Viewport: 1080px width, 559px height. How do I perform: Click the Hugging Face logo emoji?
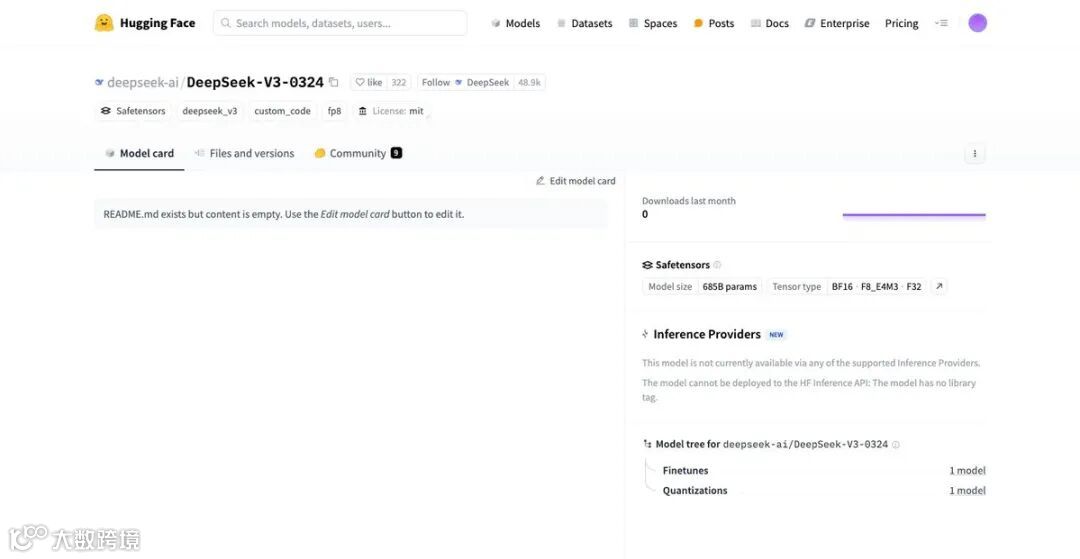(104, 23)
